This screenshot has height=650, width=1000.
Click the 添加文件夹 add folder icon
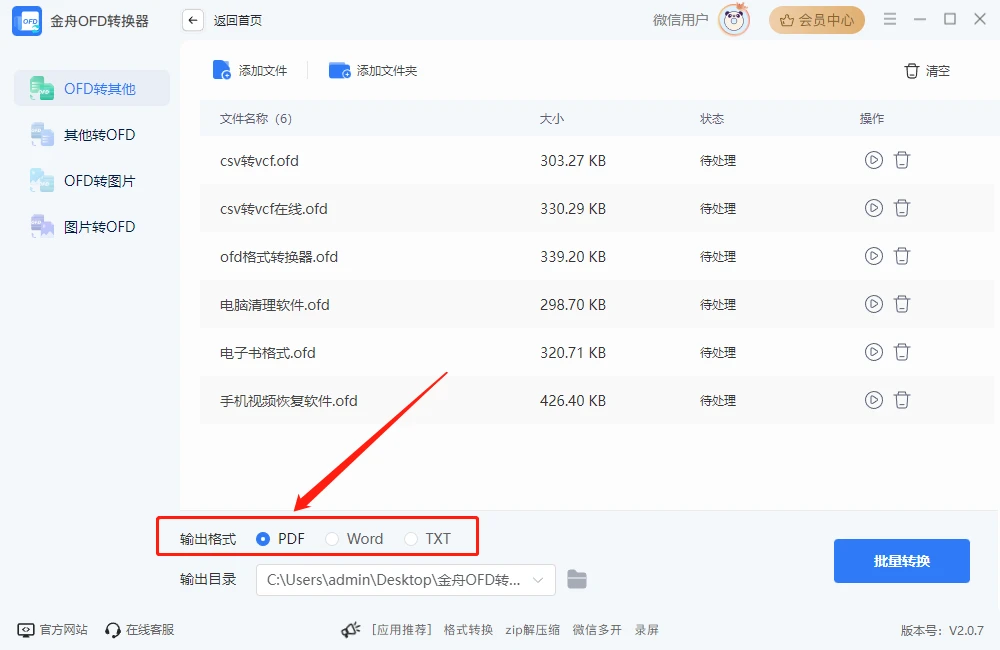(339, 70)
